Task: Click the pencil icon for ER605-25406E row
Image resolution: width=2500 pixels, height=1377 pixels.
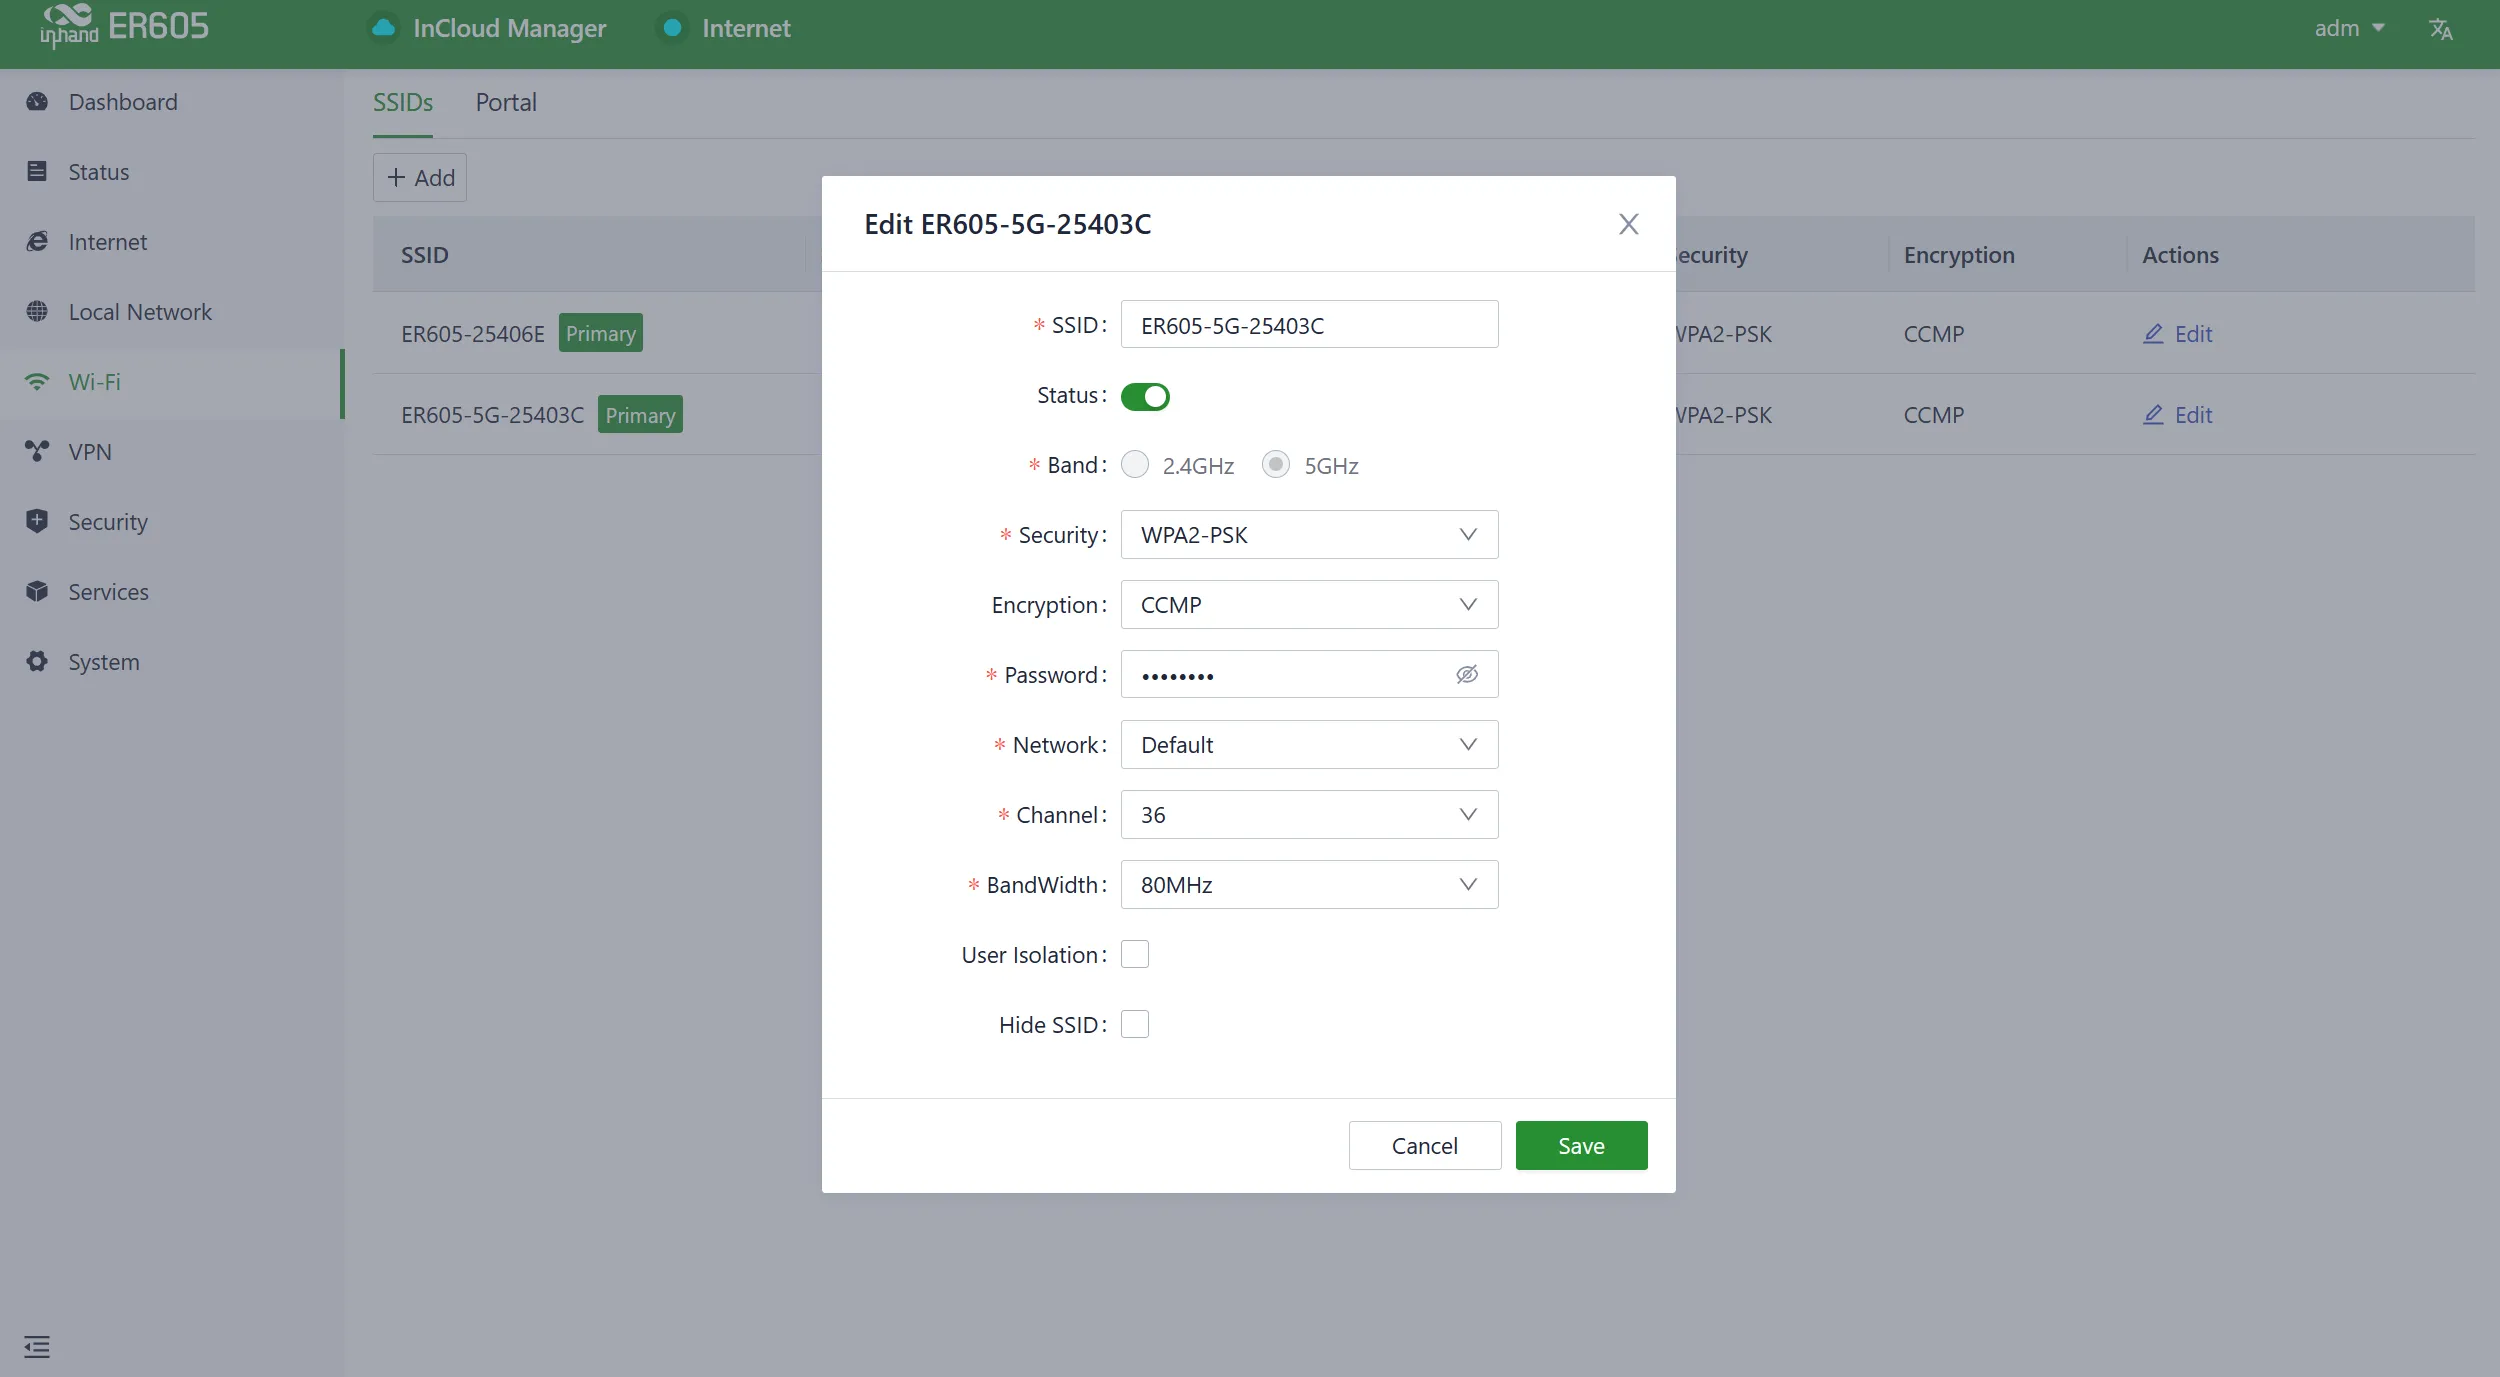Action: 2153,334
